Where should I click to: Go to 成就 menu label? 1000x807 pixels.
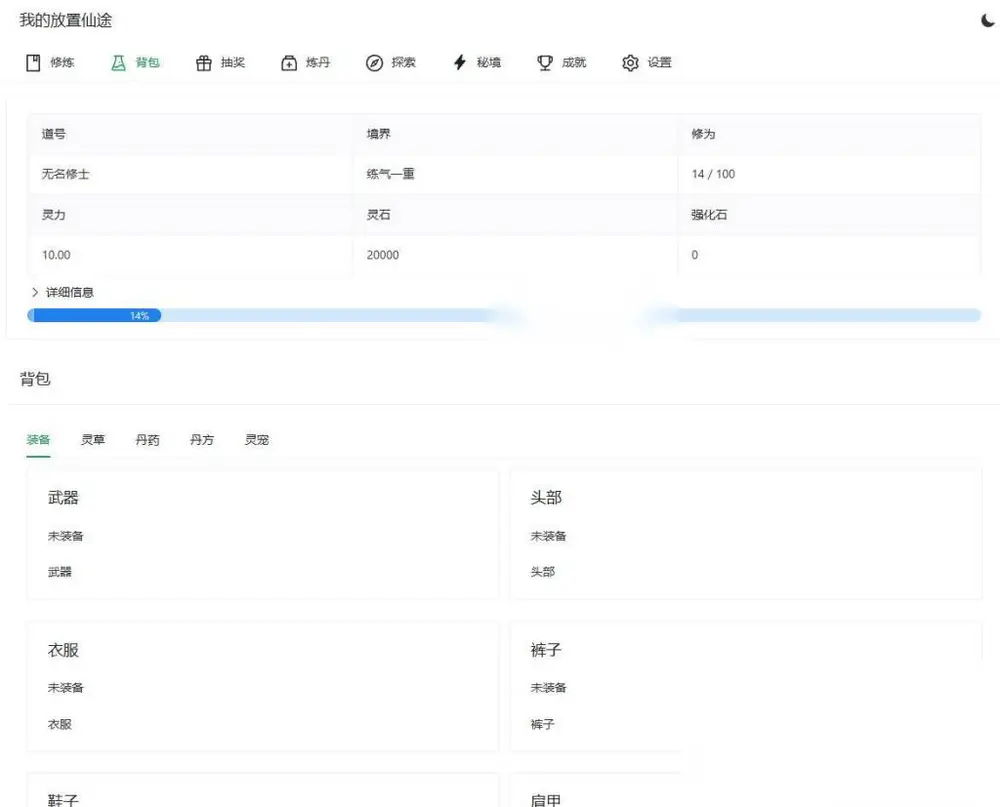click(x=574, y=63)
